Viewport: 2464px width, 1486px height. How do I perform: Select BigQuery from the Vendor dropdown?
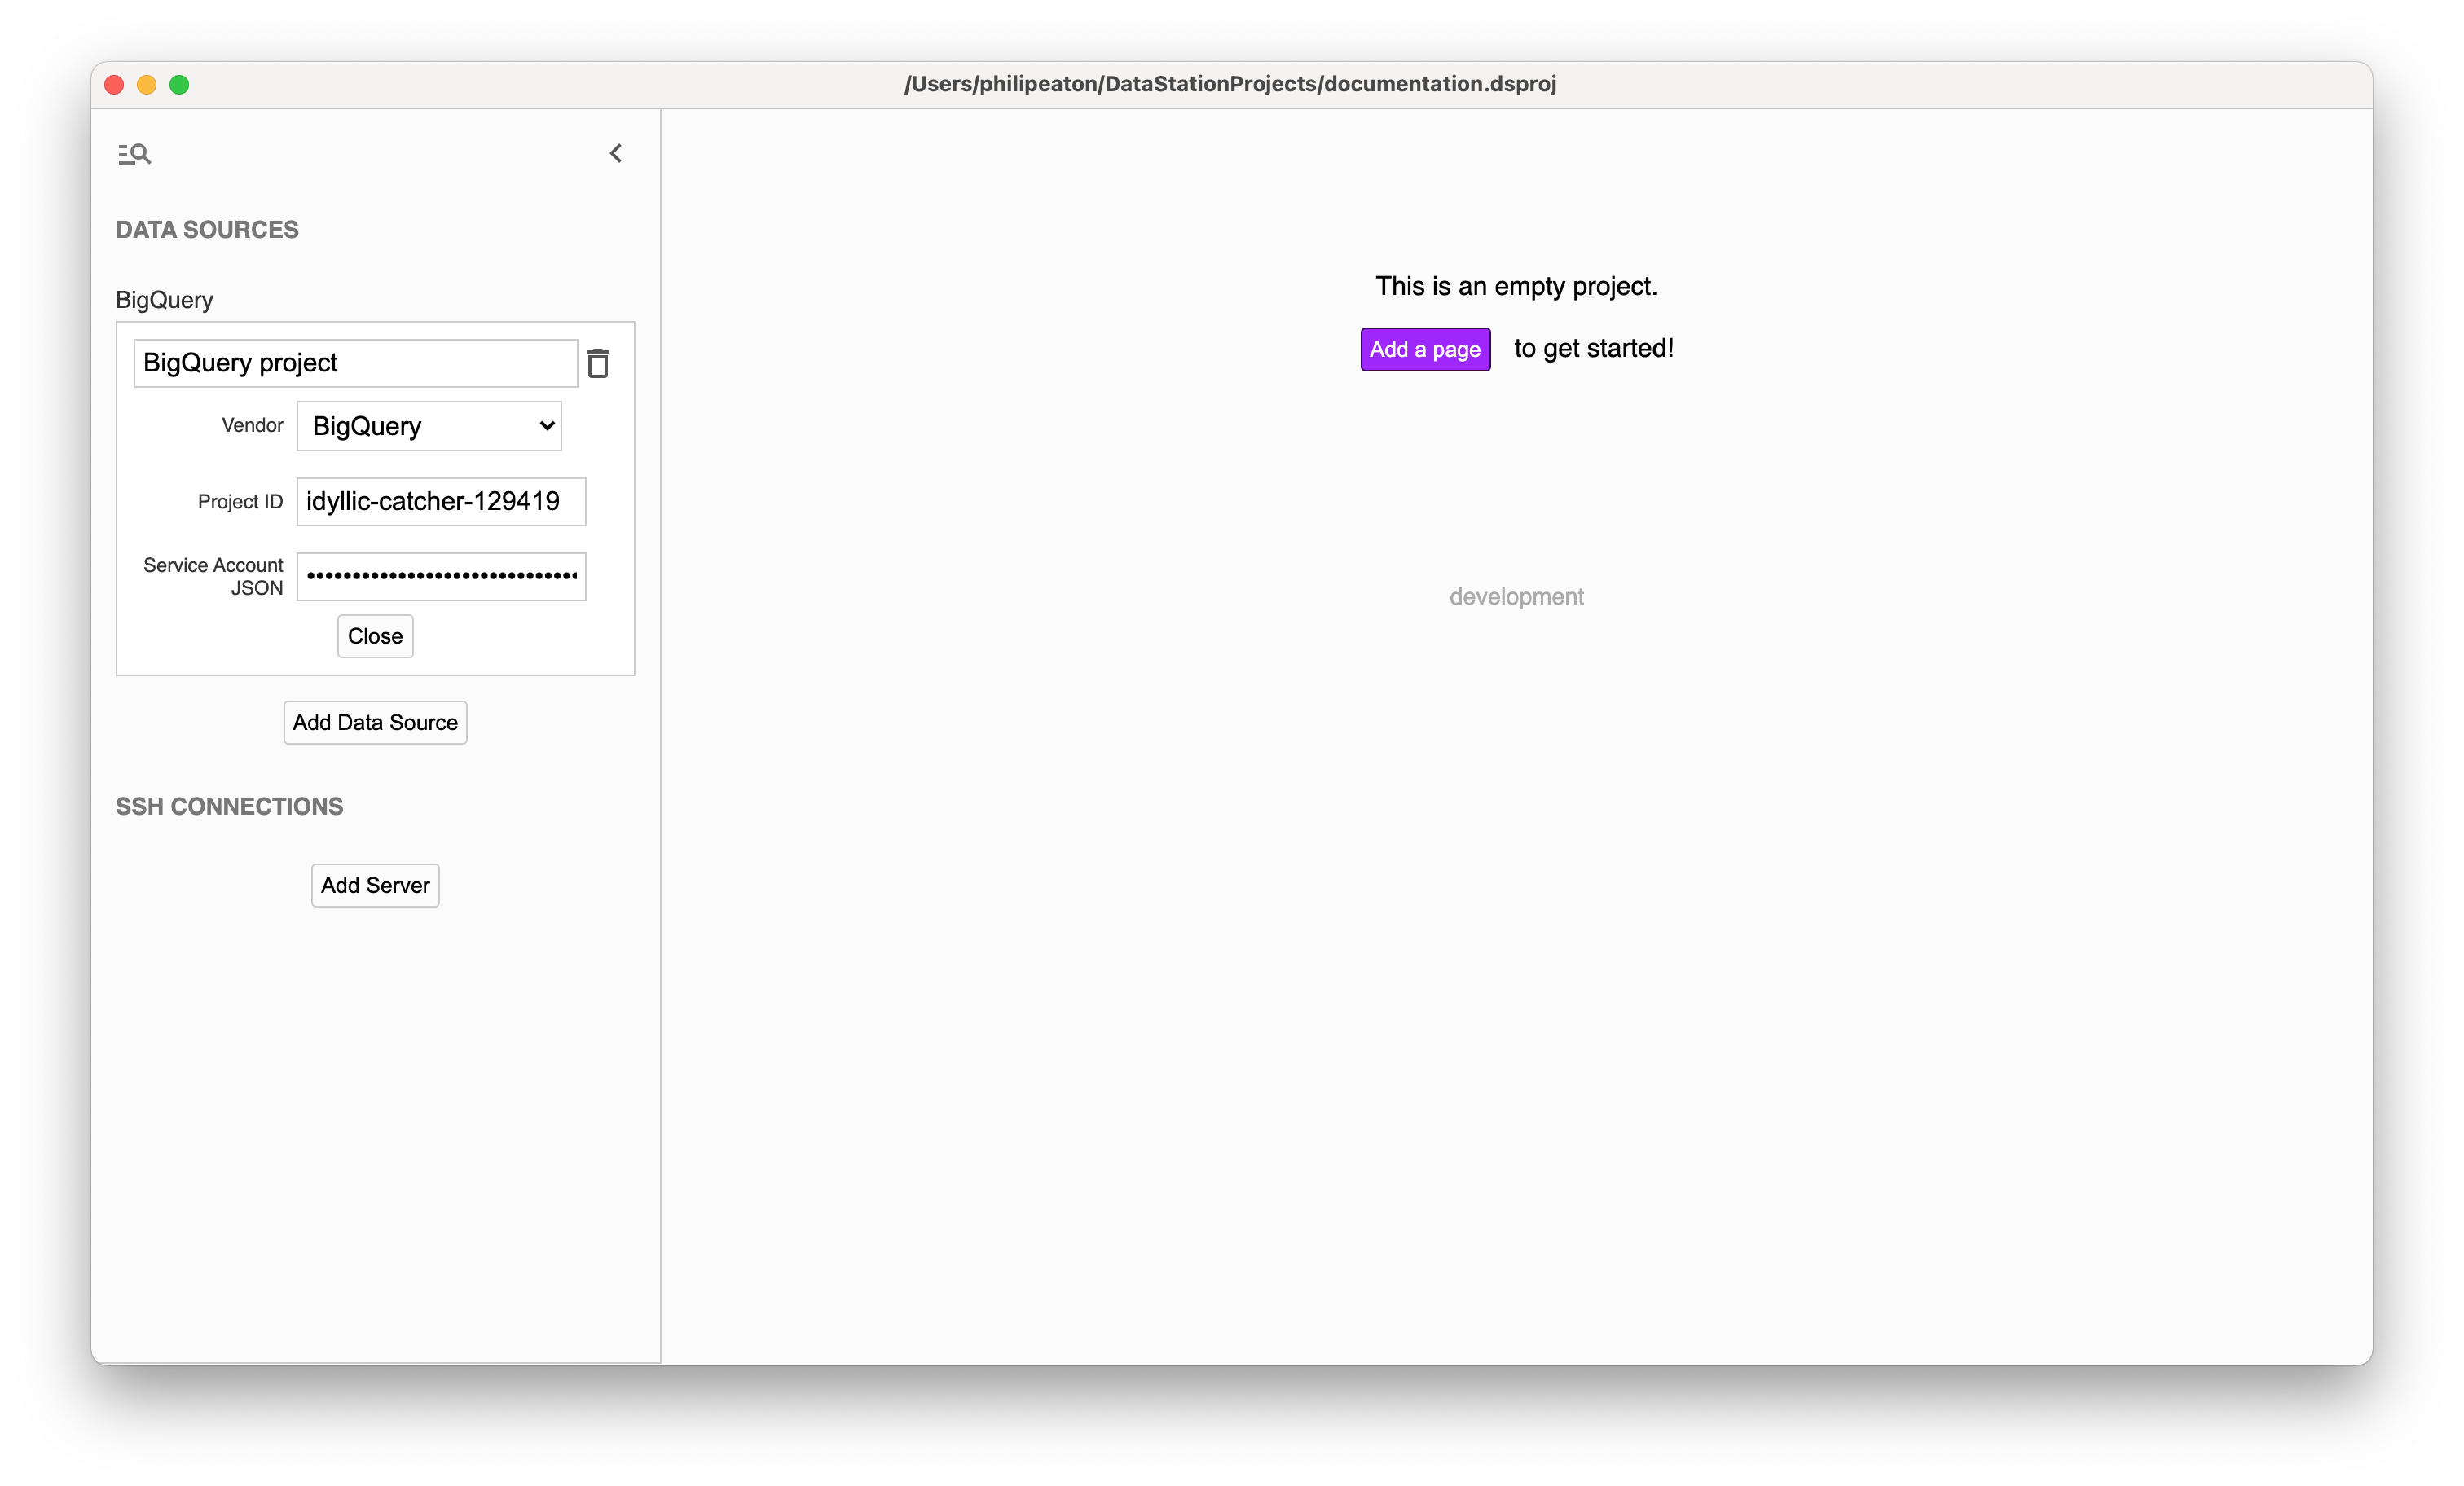click(429, 426)
